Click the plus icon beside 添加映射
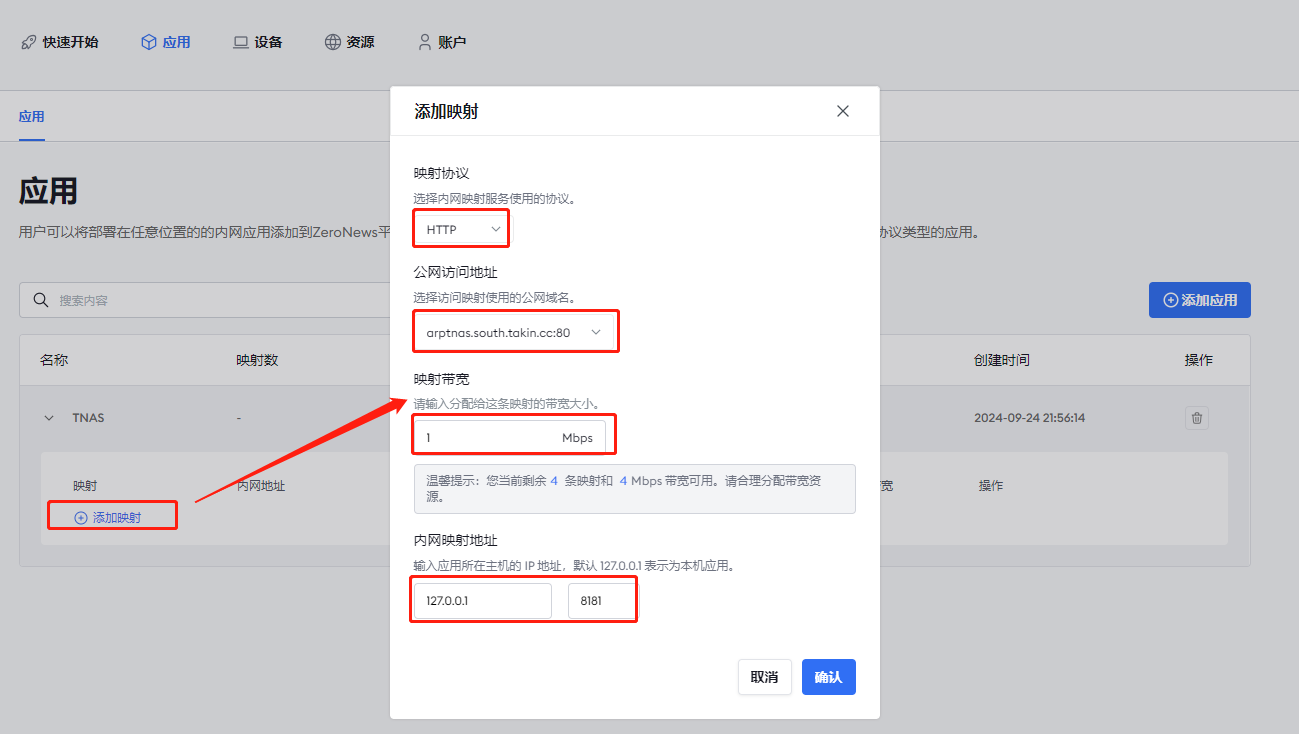 click(81, 518)
